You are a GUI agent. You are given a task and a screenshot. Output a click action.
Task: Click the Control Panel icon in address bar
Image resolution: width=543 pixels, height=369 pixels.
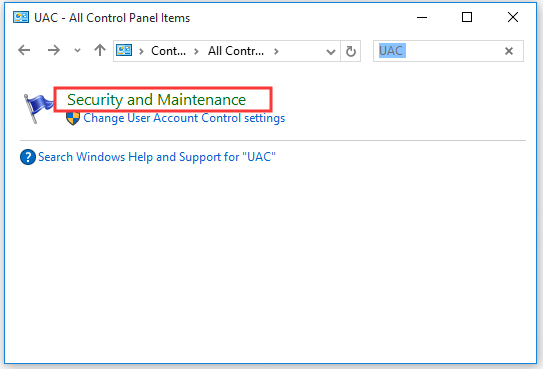click(x=124, y=51)
